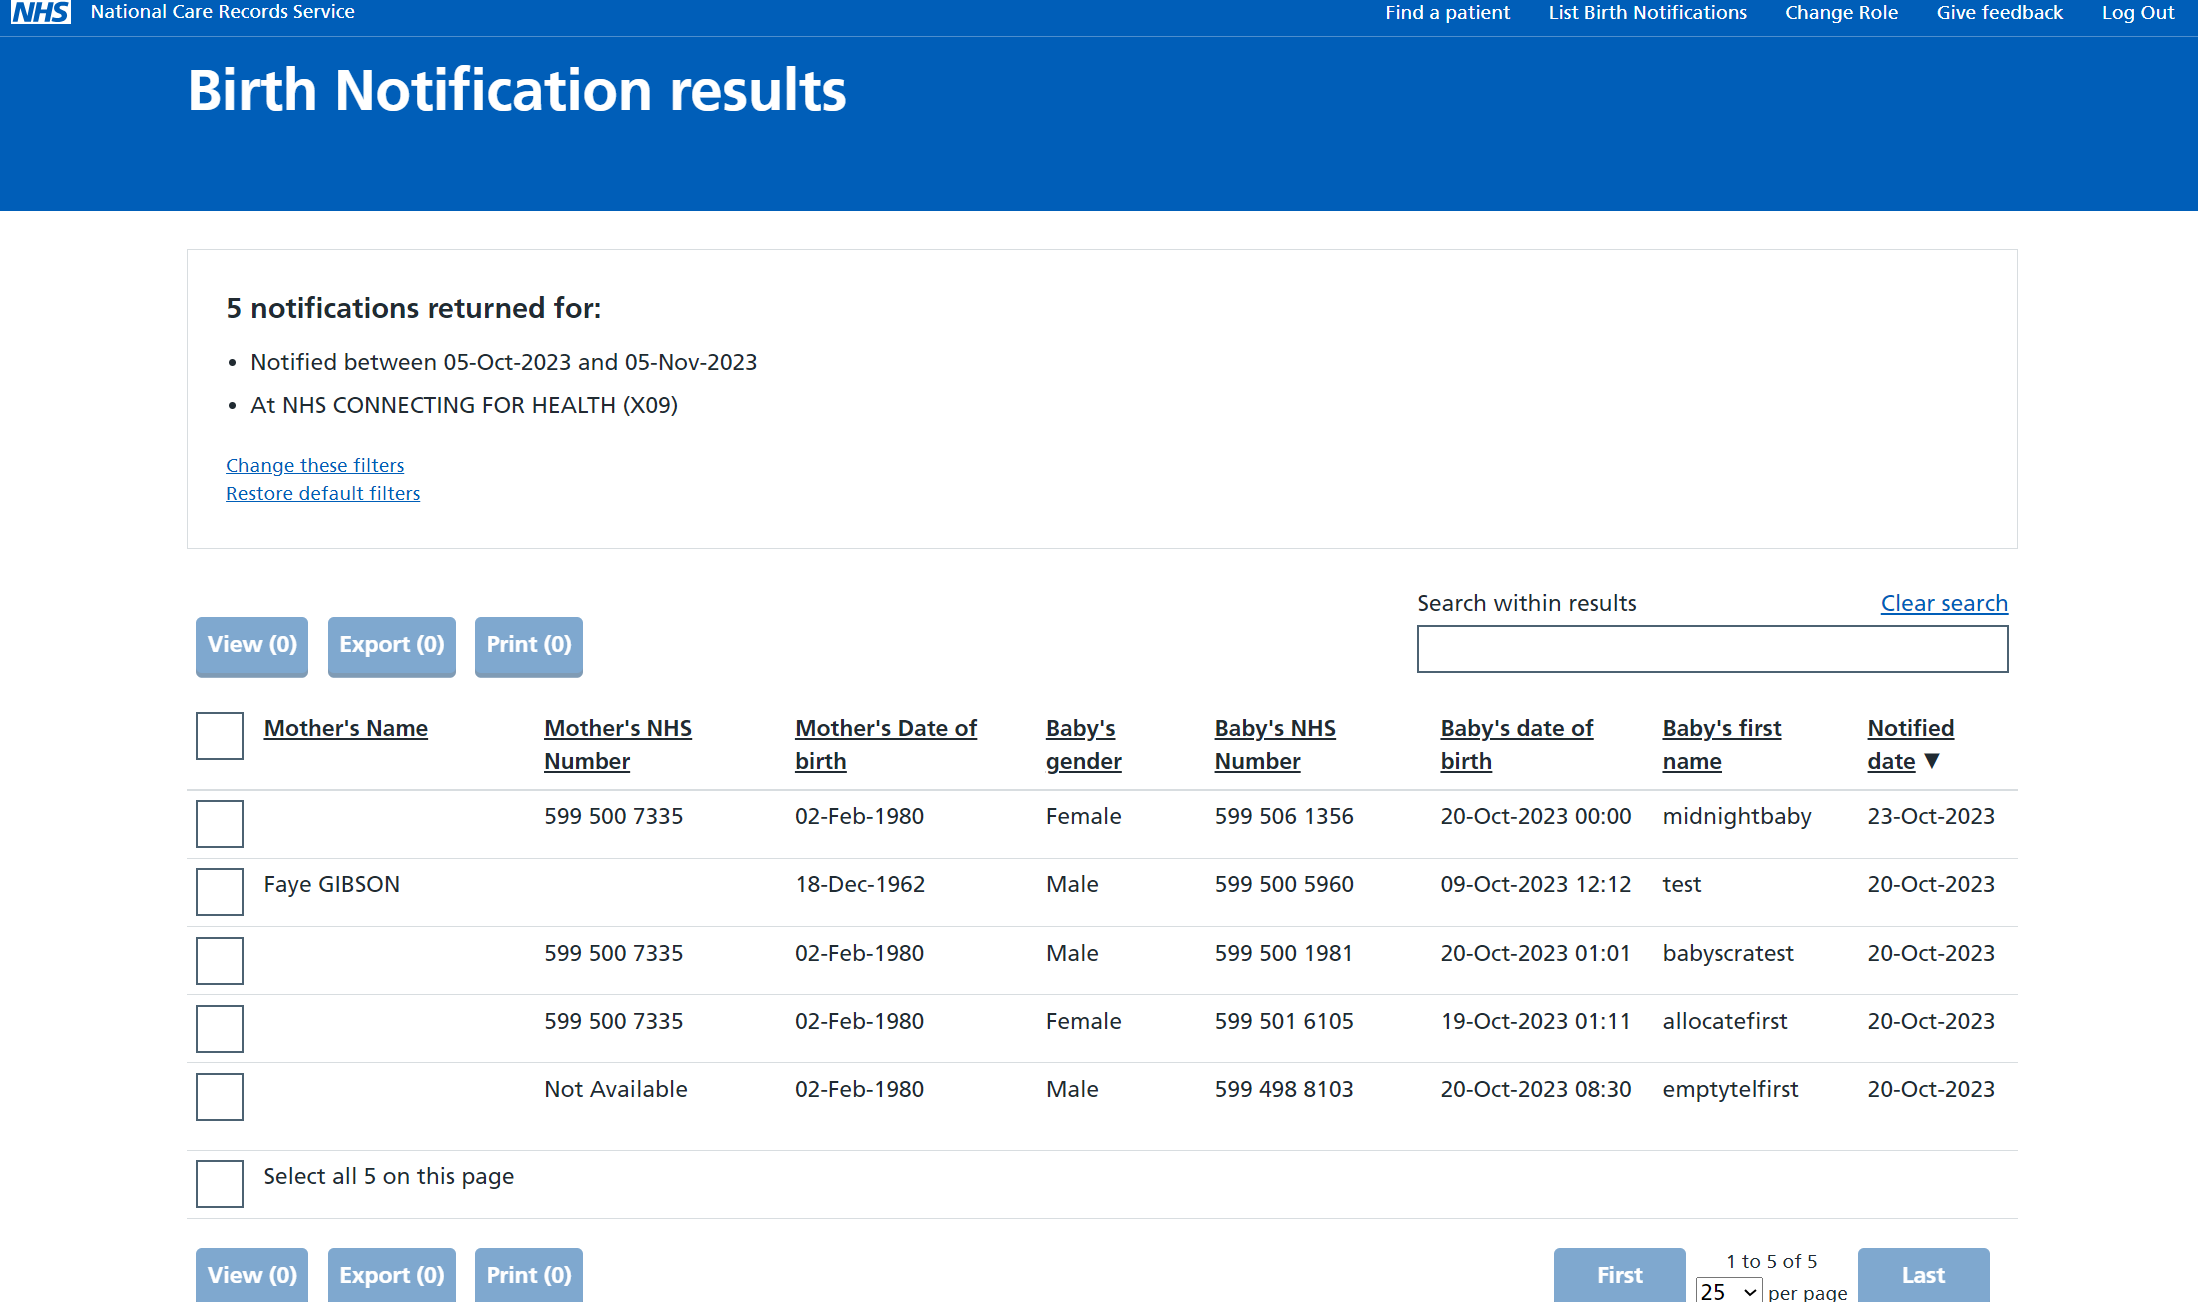
Task: Click the top View (0) button
Action: tap(252, 645)
